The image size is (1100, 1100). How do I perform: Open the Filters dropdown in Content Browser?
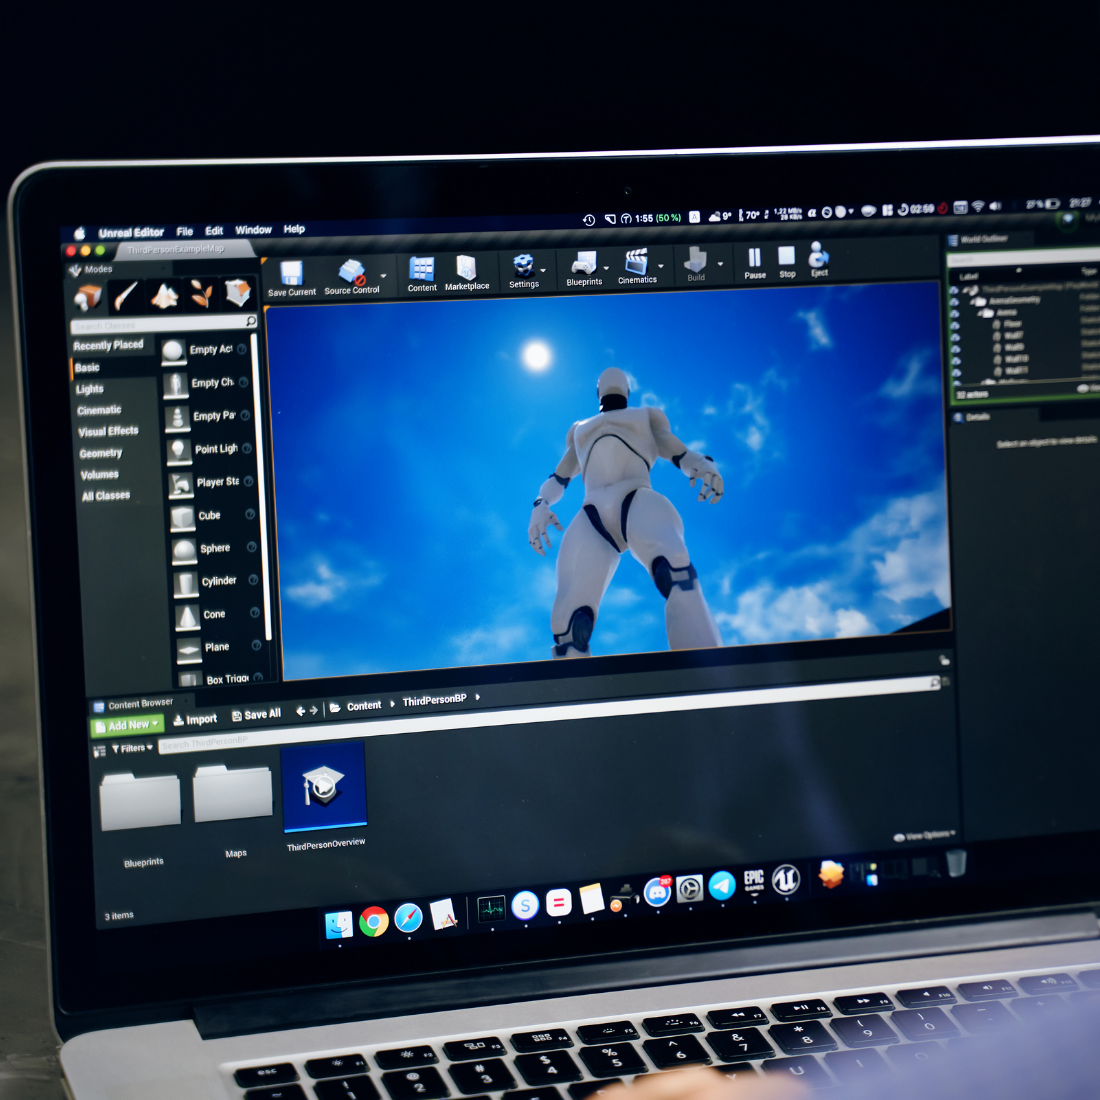click(x=132, y=748)
